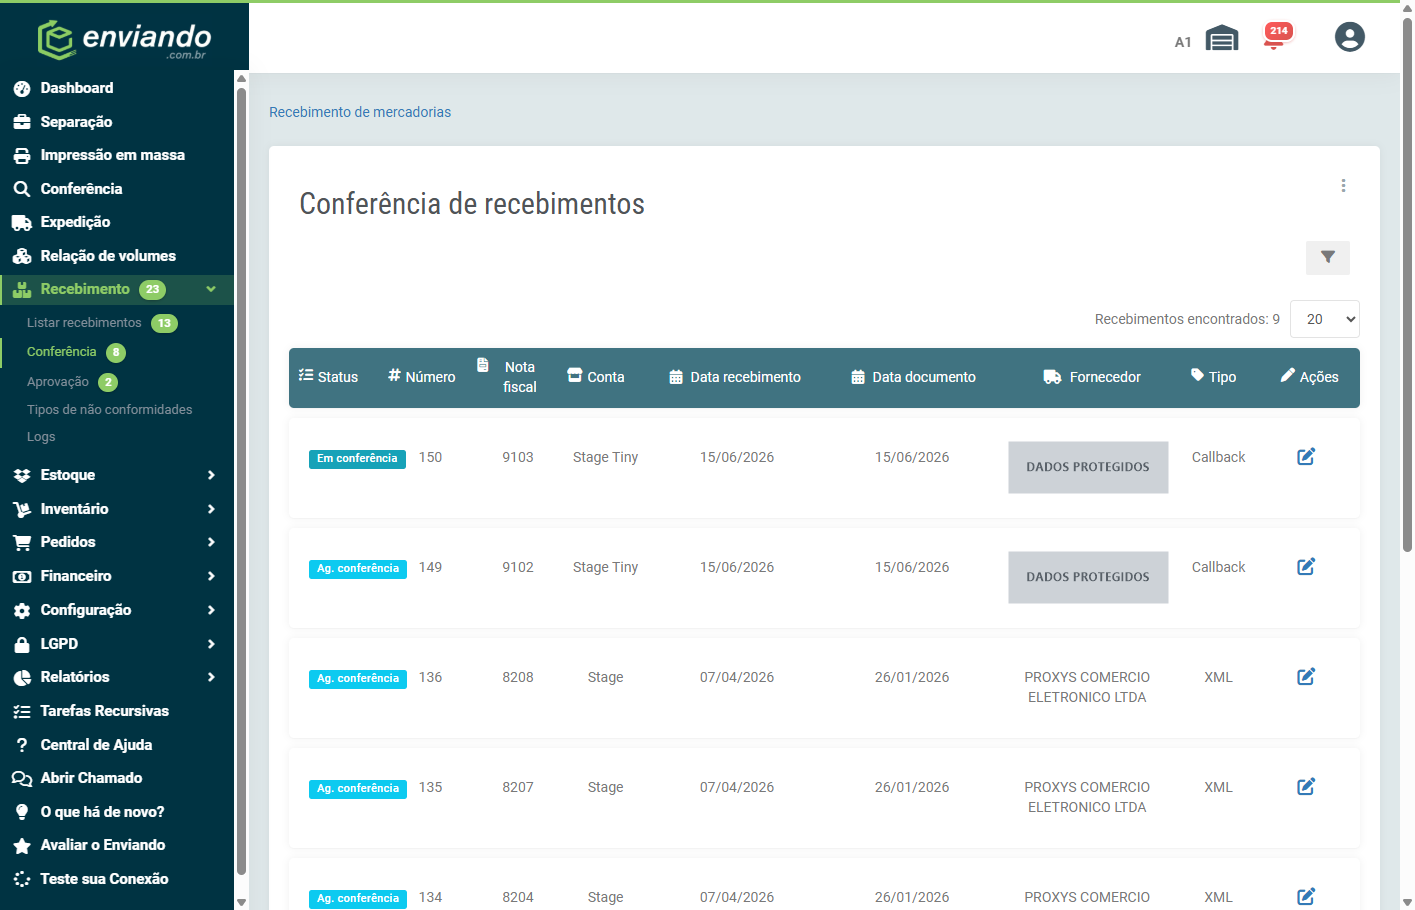Open the three-dot options menu
The image size is (1415, 910).
point(1343,186)
